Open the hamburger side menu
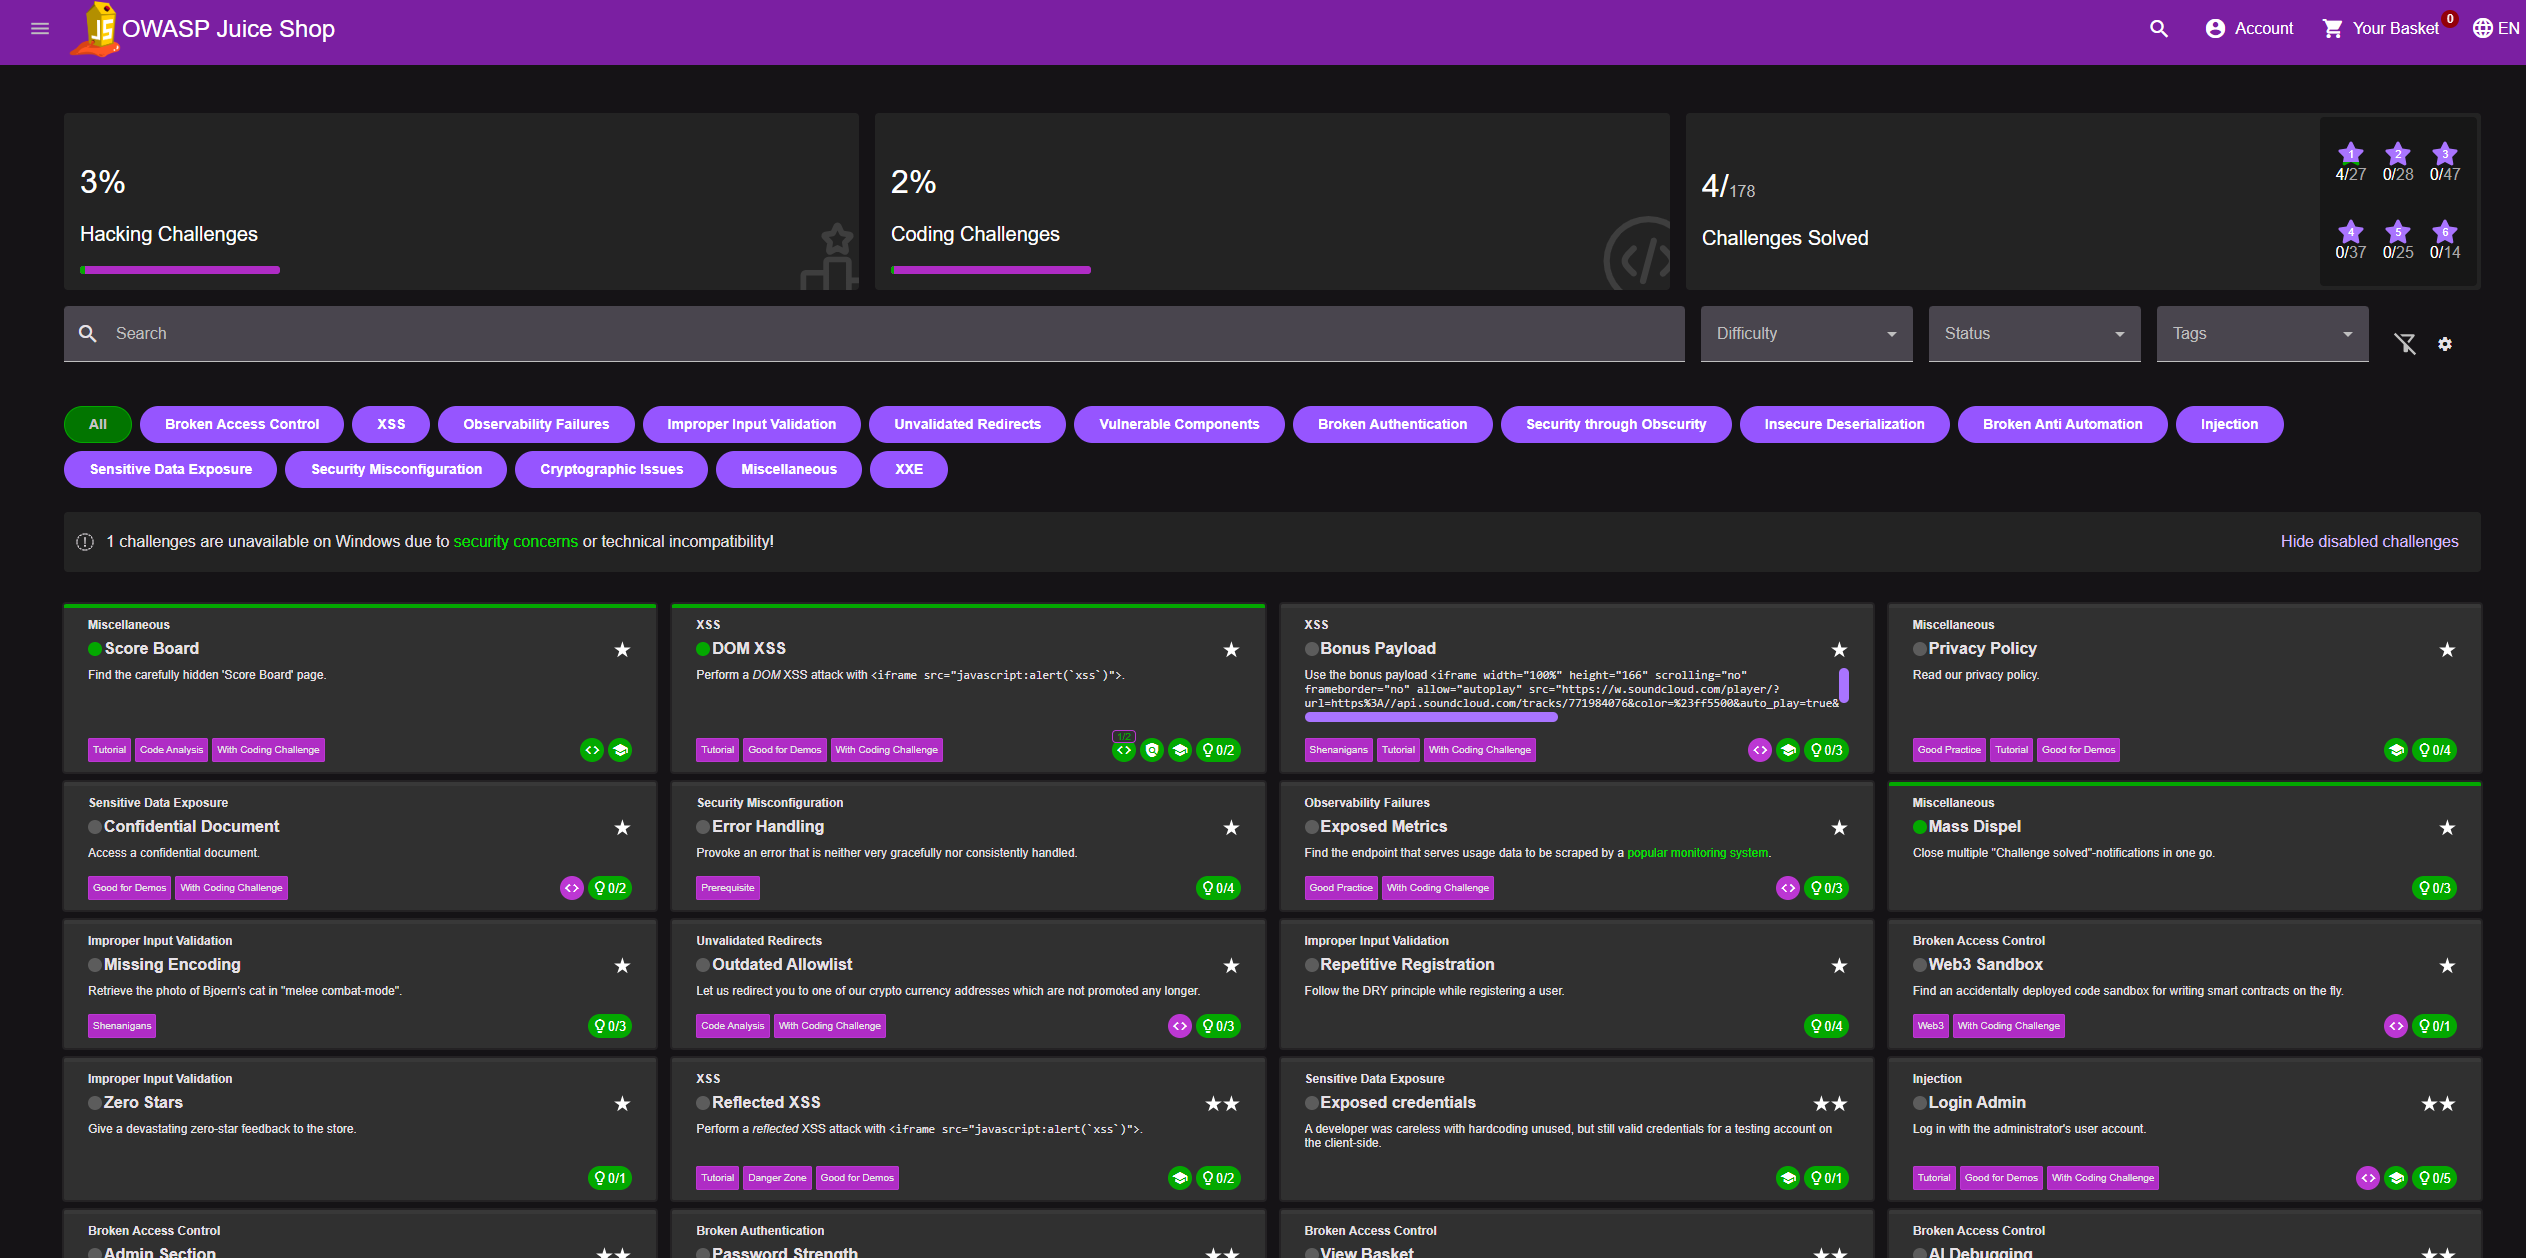Screen dimensions: 2526x1258 pos(40,29)
